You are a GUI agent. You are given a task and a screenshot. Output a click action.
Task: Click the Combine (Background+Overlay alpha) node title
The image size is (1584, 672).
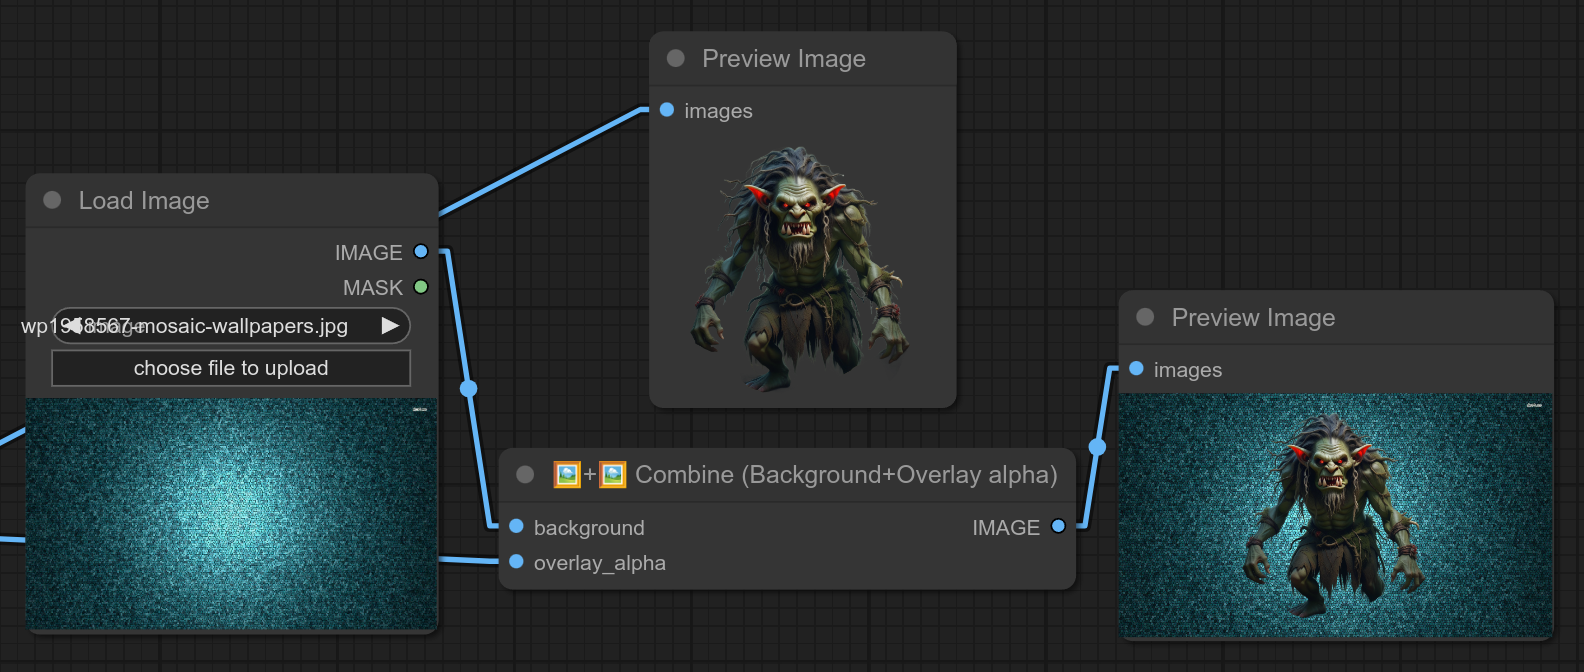point(845,475)
